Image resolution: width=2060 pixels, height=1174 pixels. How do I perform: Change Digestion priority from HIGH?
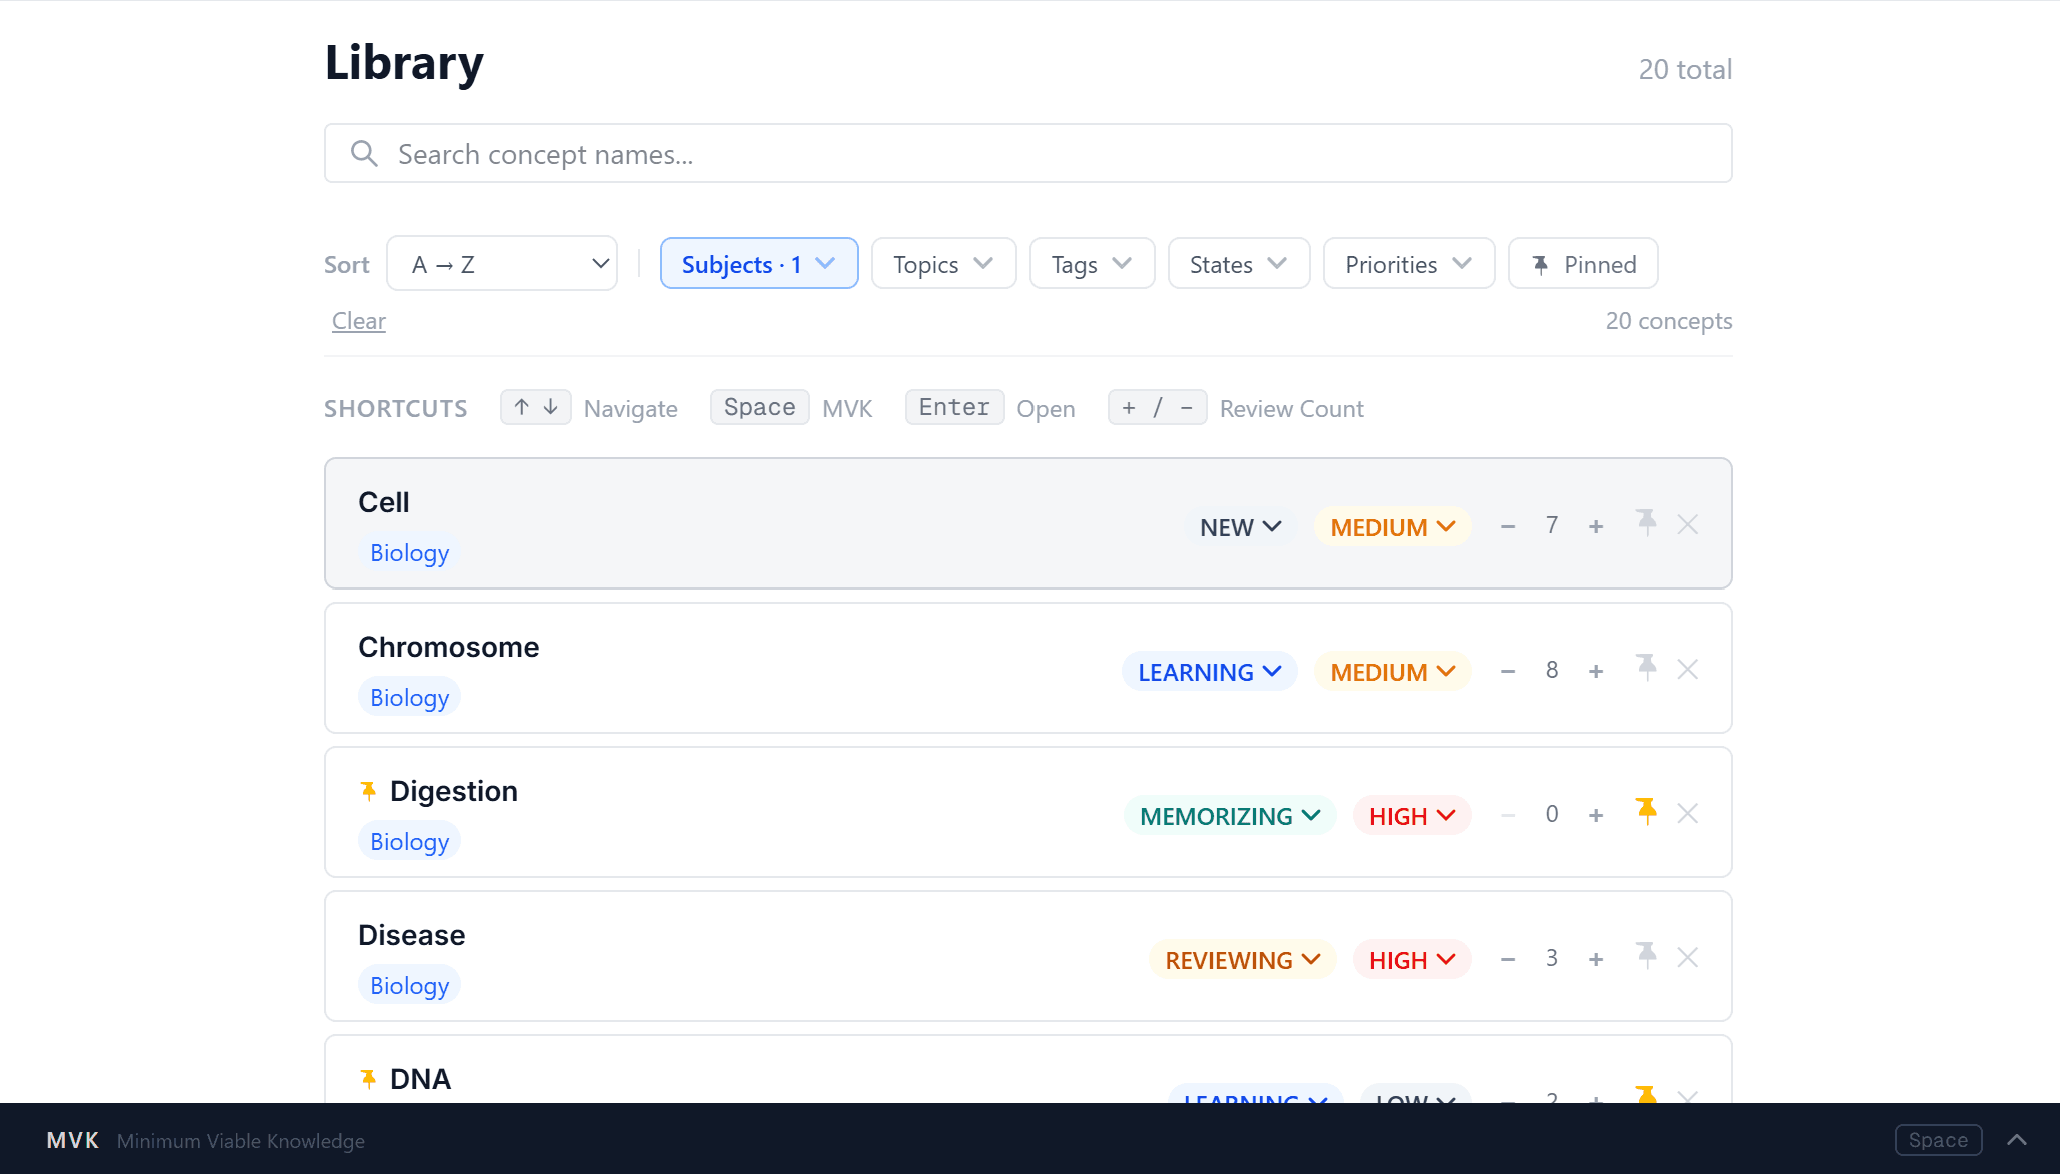[x=1412, y=816]
